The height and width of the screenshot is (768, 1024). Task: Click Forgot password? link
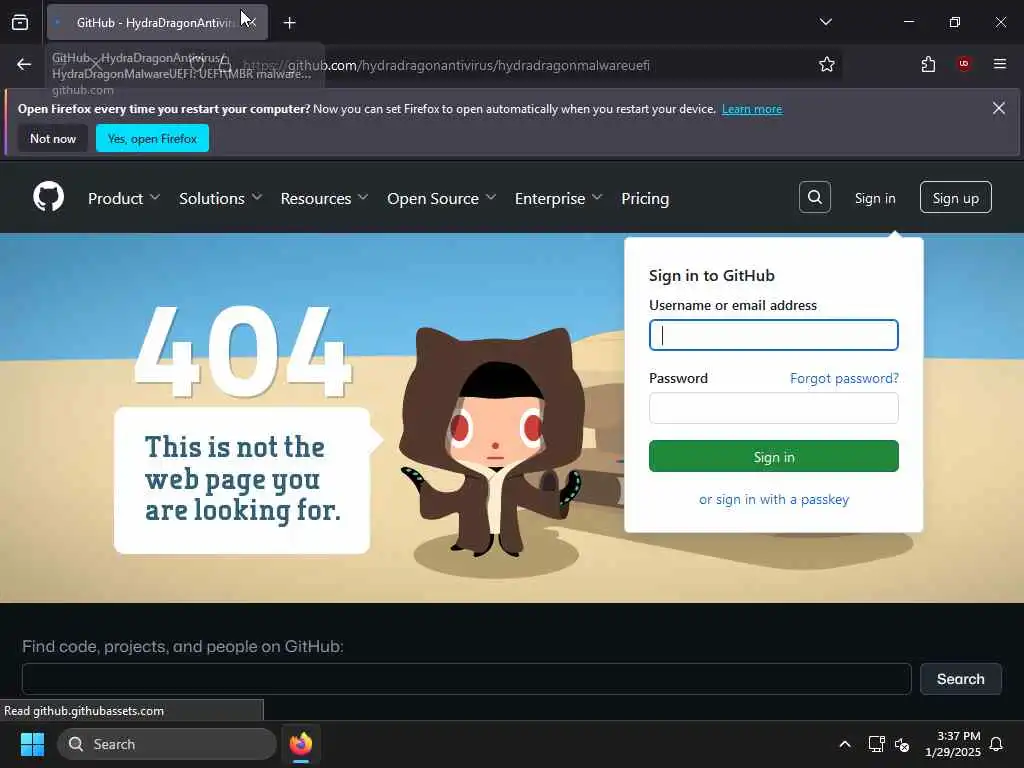coord(844,379)
